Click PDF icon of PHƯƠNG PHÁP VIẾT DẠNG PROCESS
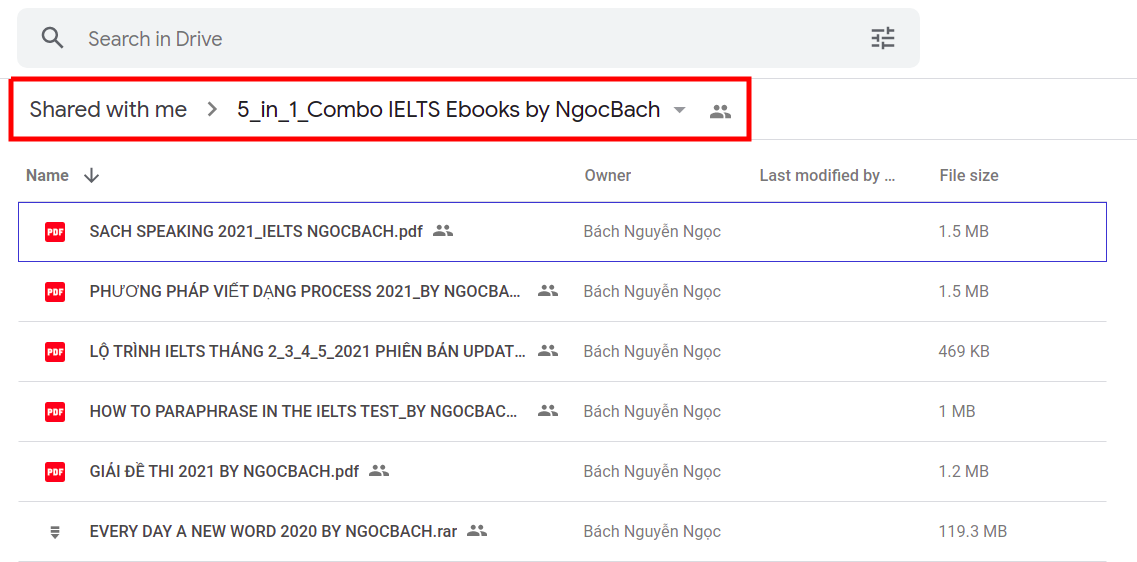The height and width of the screenshot is (562, 1137). click(x=54, y=292)
